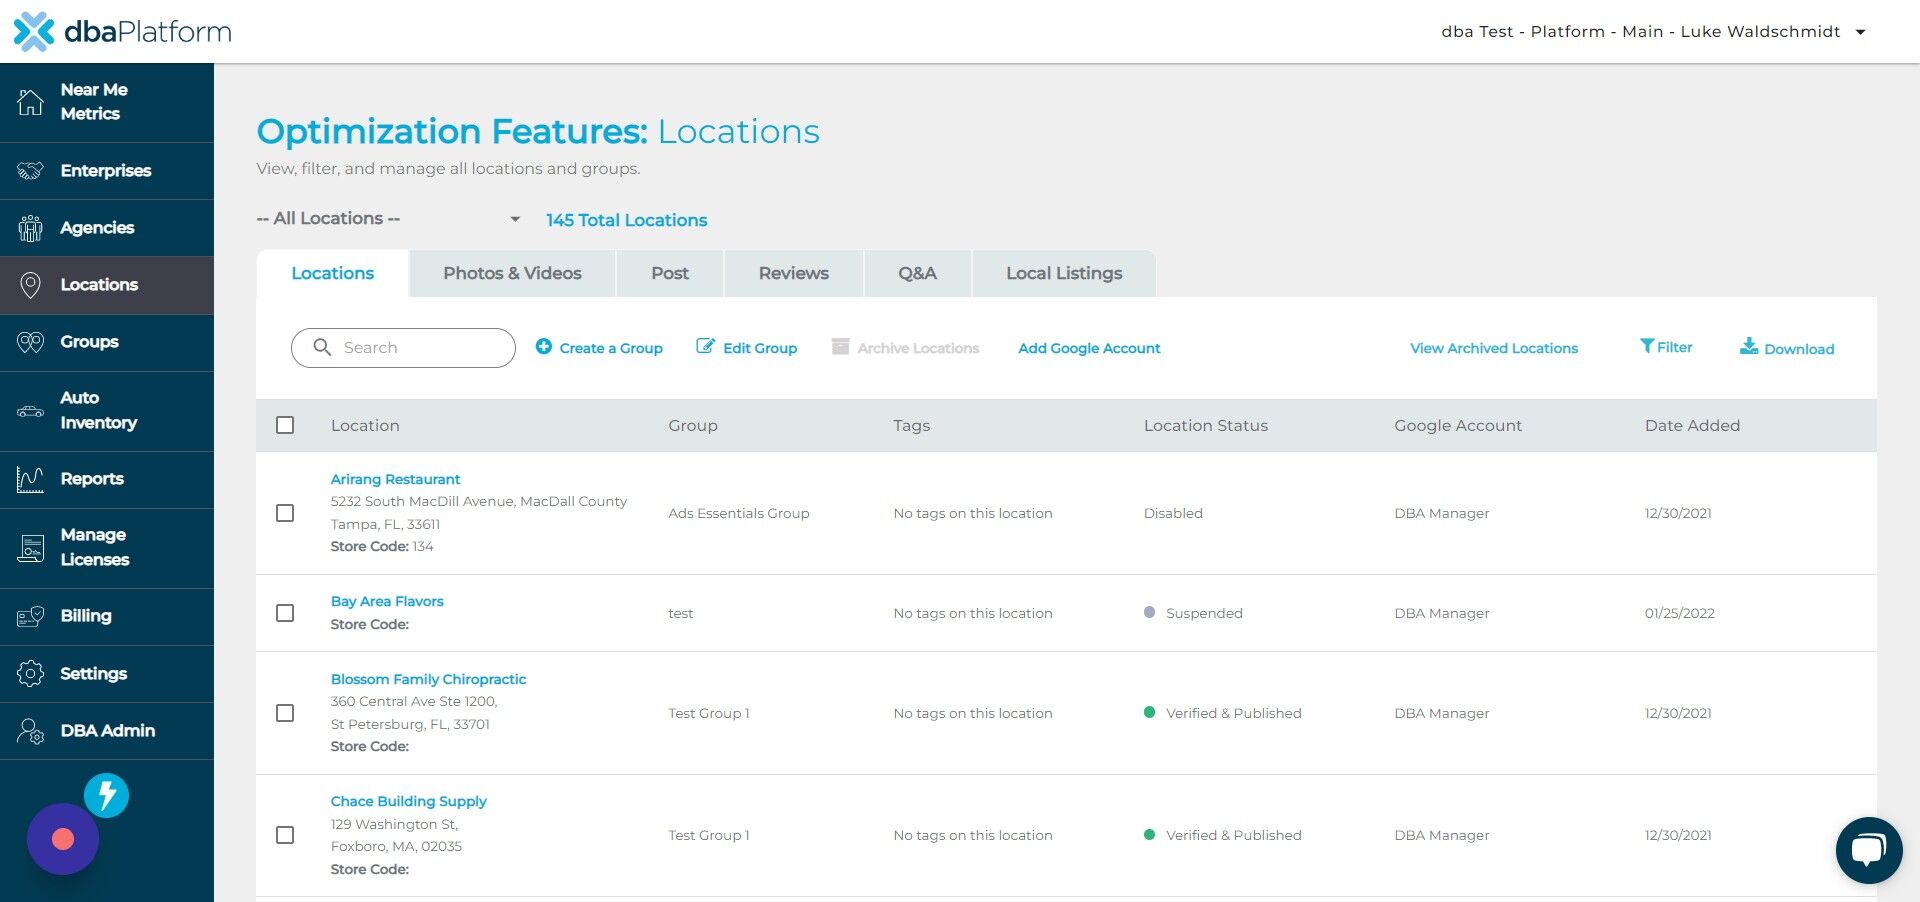Click the DBA Admin sidebar icon
Screen dimensions: 1920x902
(31, 731)
